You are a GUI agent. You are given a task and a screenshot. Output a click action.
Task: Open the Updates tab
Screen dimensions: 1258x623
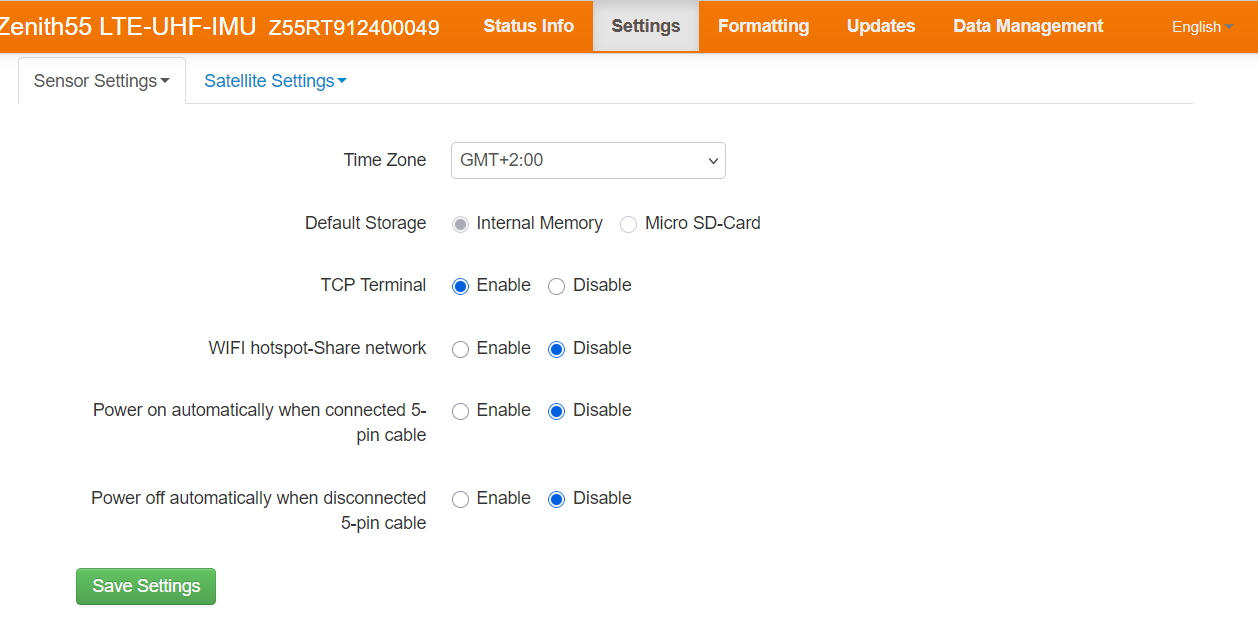coord(880,26)
